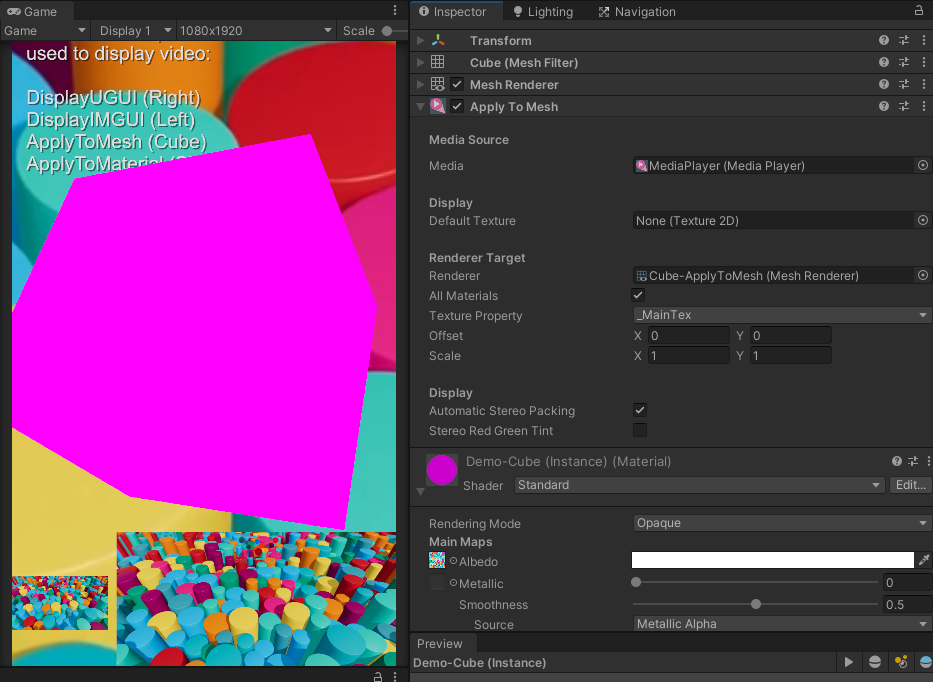Click the Edit button next to Shader

[x=910, y=485]
